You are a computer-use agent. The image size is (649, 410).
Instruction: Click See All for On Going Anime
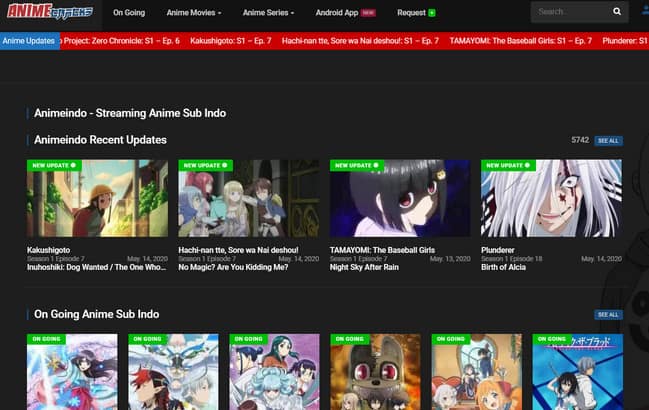(608, 314)
